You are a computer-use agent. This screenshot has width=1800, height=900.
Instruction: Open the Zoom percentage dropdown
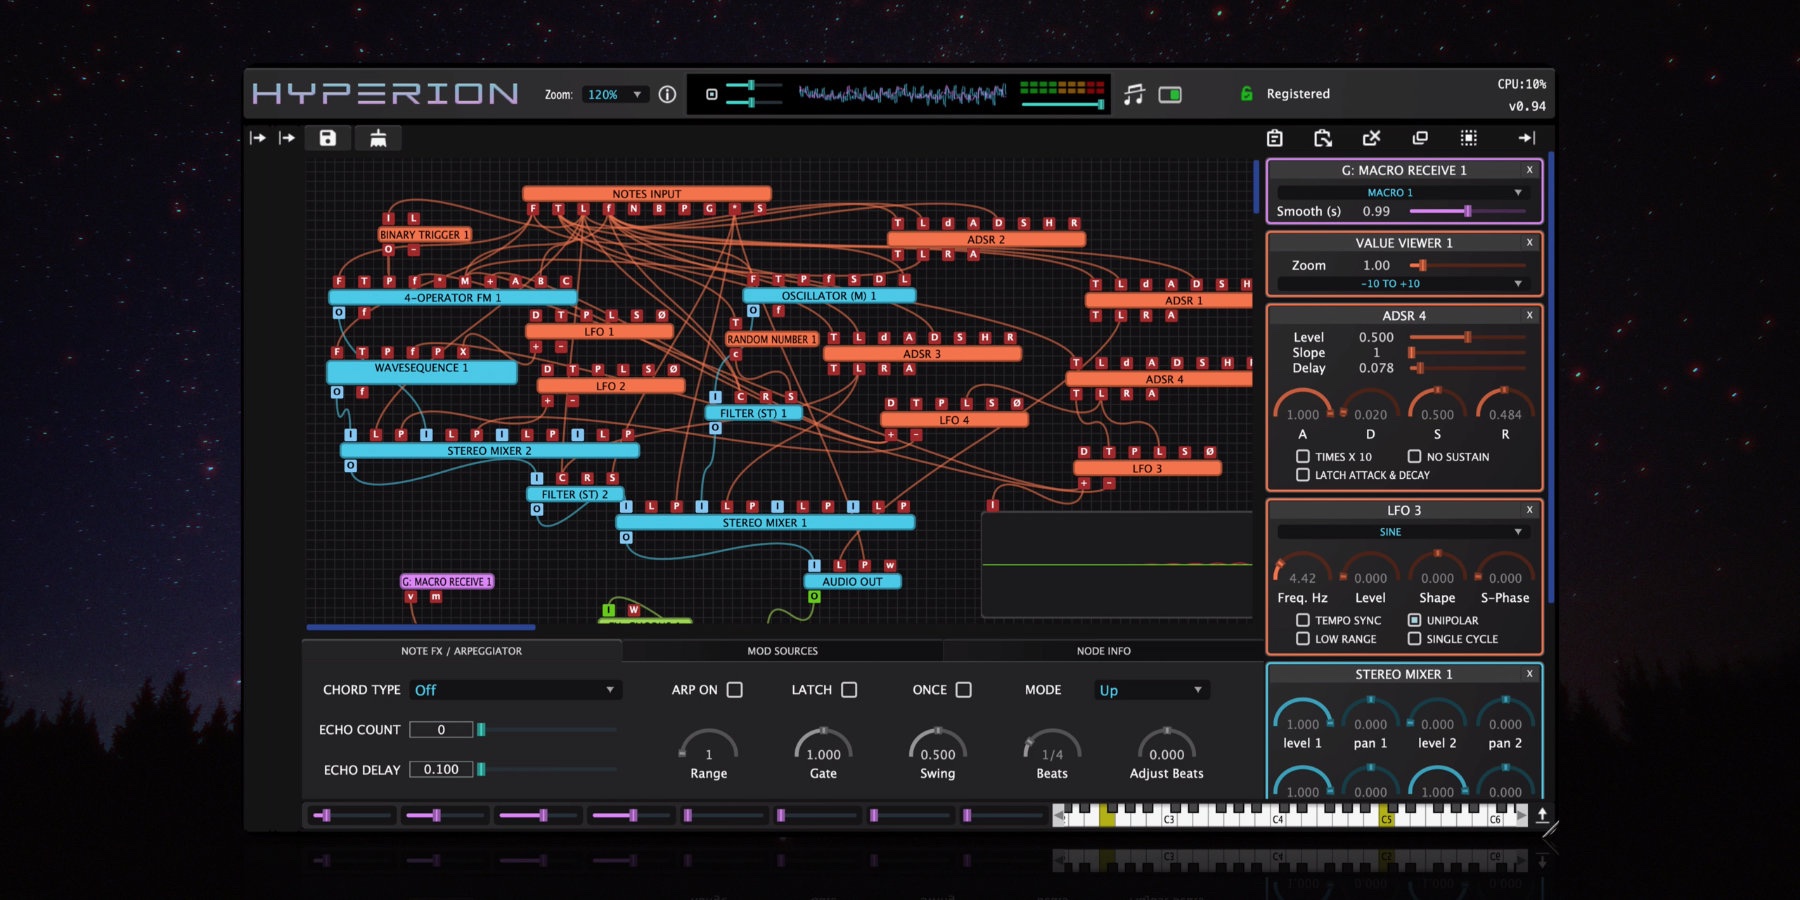point(614,94)
